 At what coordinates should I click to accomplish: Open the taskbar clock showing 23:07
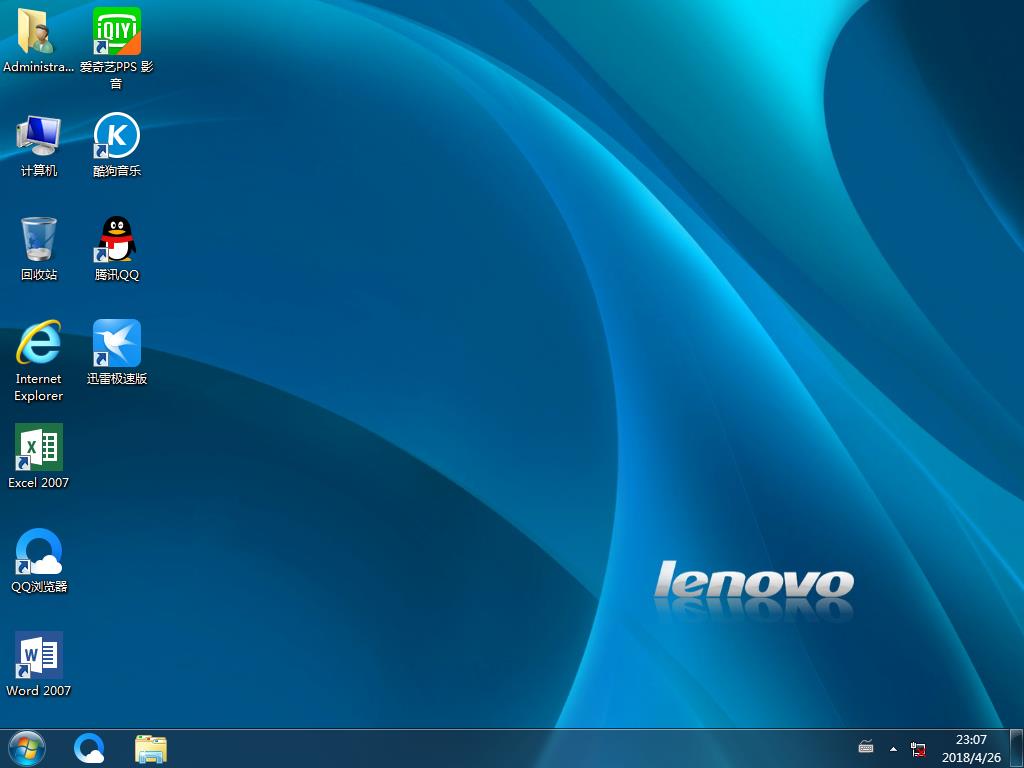tap(970, 748)
